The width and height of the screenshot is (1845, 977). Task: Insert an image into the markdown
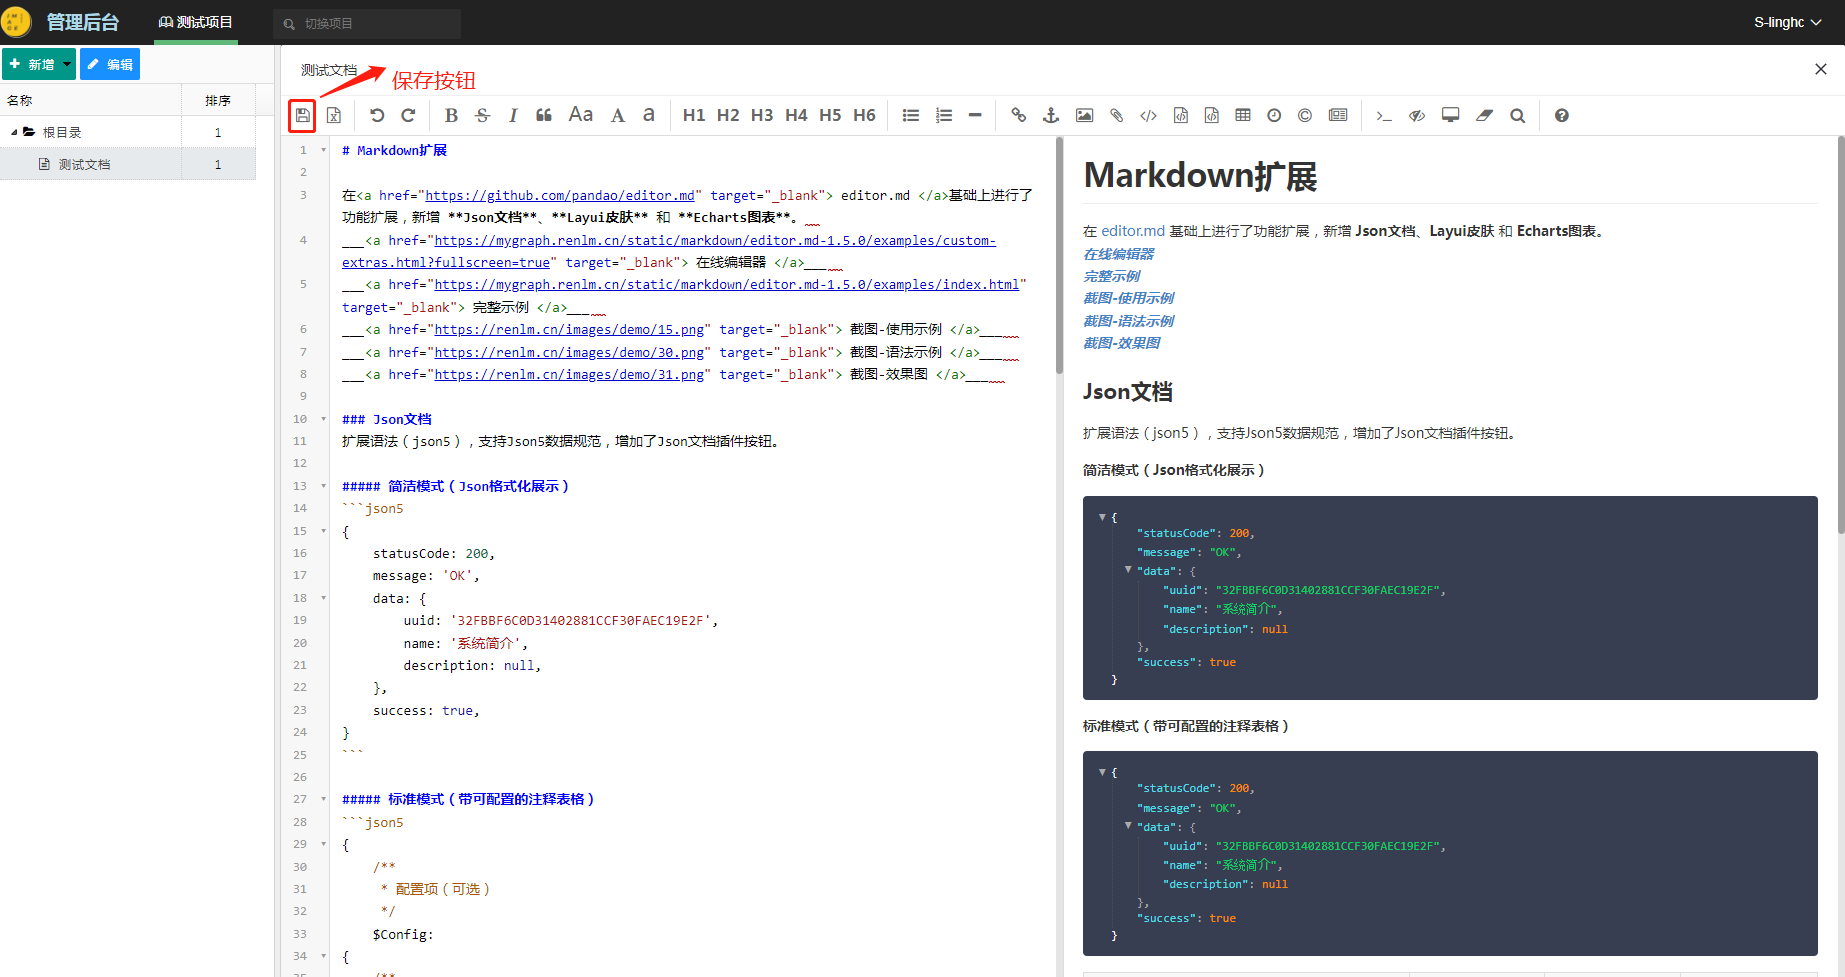[x=1084, y=115]
